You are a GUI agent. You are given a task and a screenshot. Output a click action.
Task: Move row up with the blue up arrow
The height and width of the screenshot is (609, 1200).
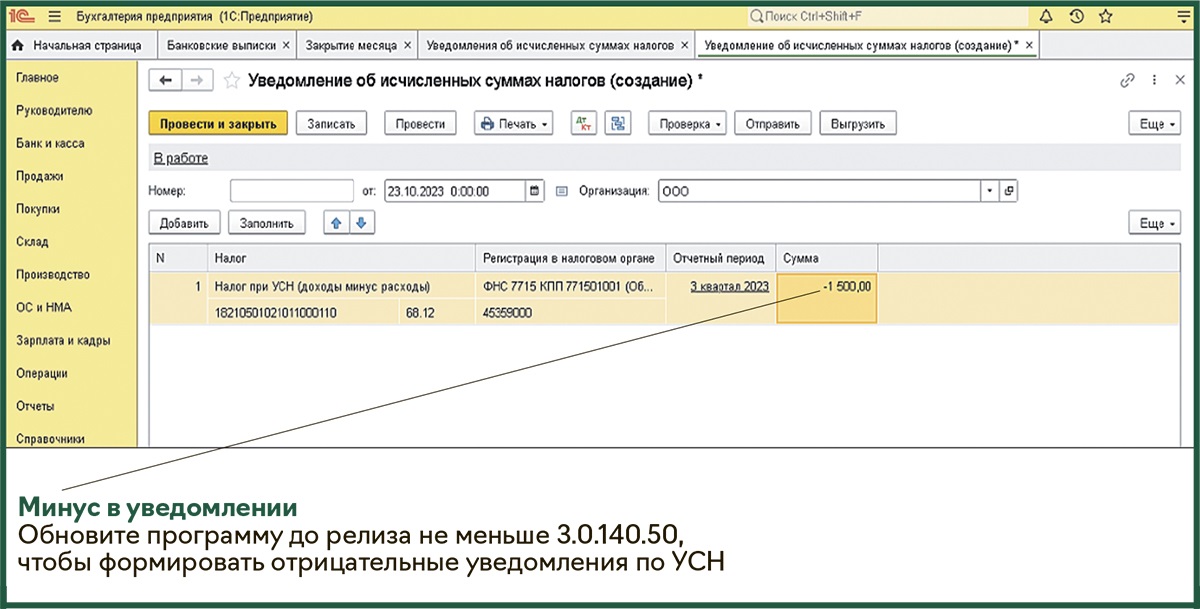[x=337, y=223]
